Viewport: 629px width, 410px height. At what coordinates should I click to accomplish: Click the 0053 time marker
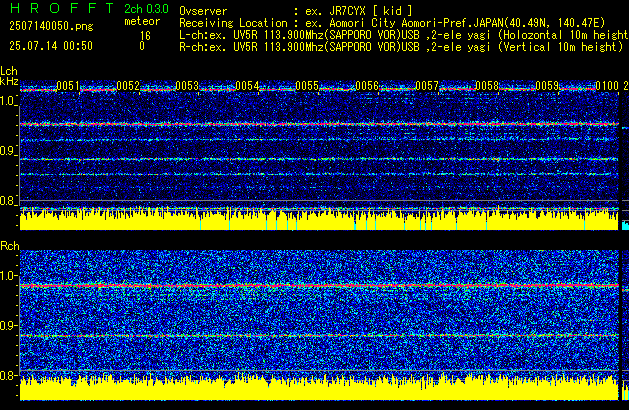(187, 86)
